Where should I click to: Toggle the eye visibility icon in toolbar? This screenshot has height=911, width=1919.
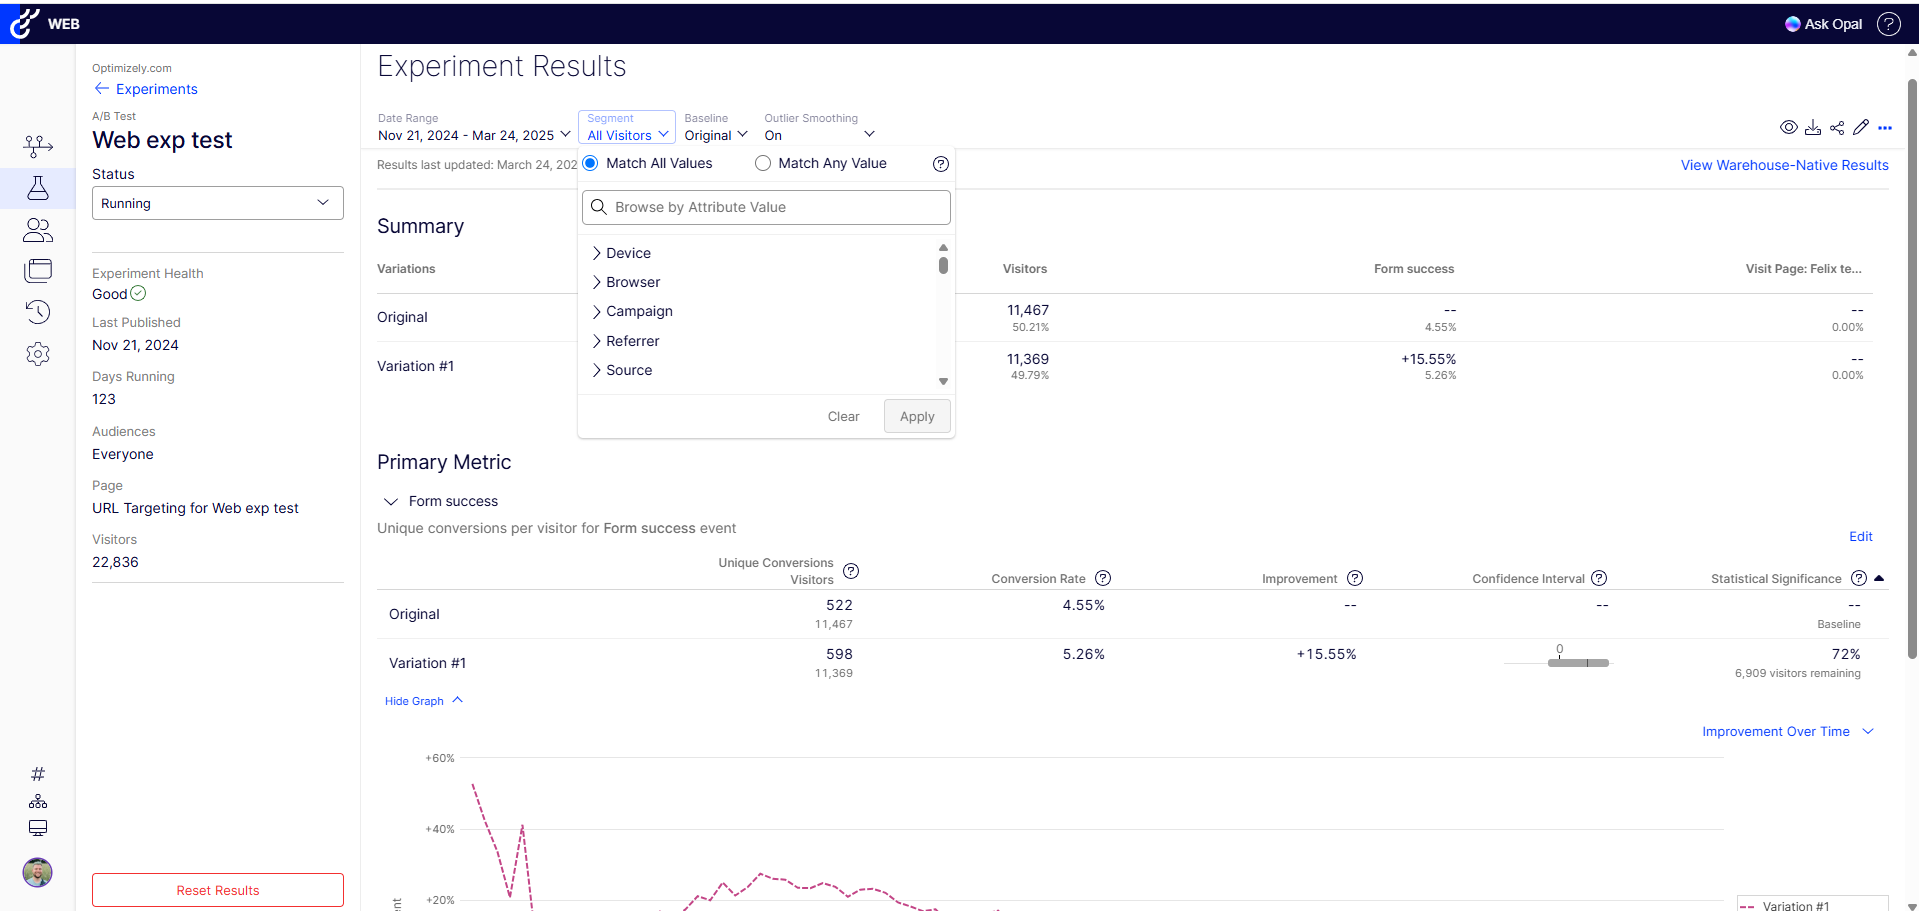coord(1789,128)
